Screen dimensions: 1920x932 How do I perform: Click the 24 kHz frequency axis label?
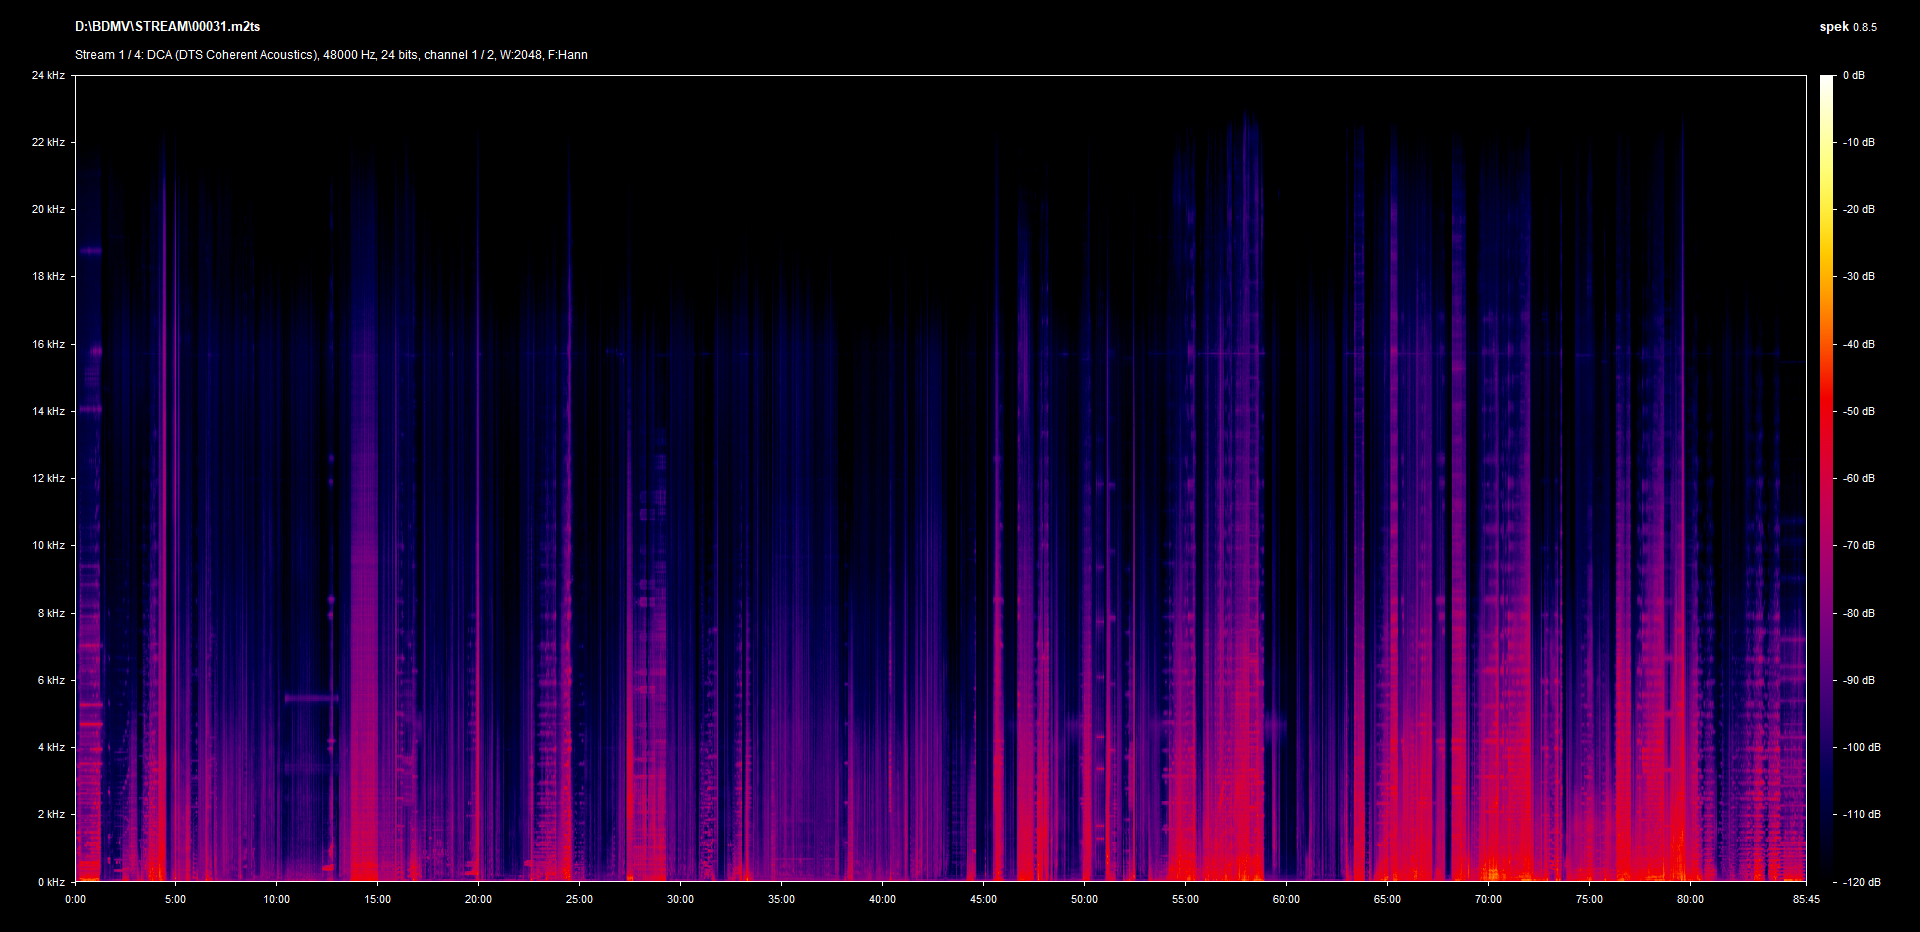[x=48, y=75]
